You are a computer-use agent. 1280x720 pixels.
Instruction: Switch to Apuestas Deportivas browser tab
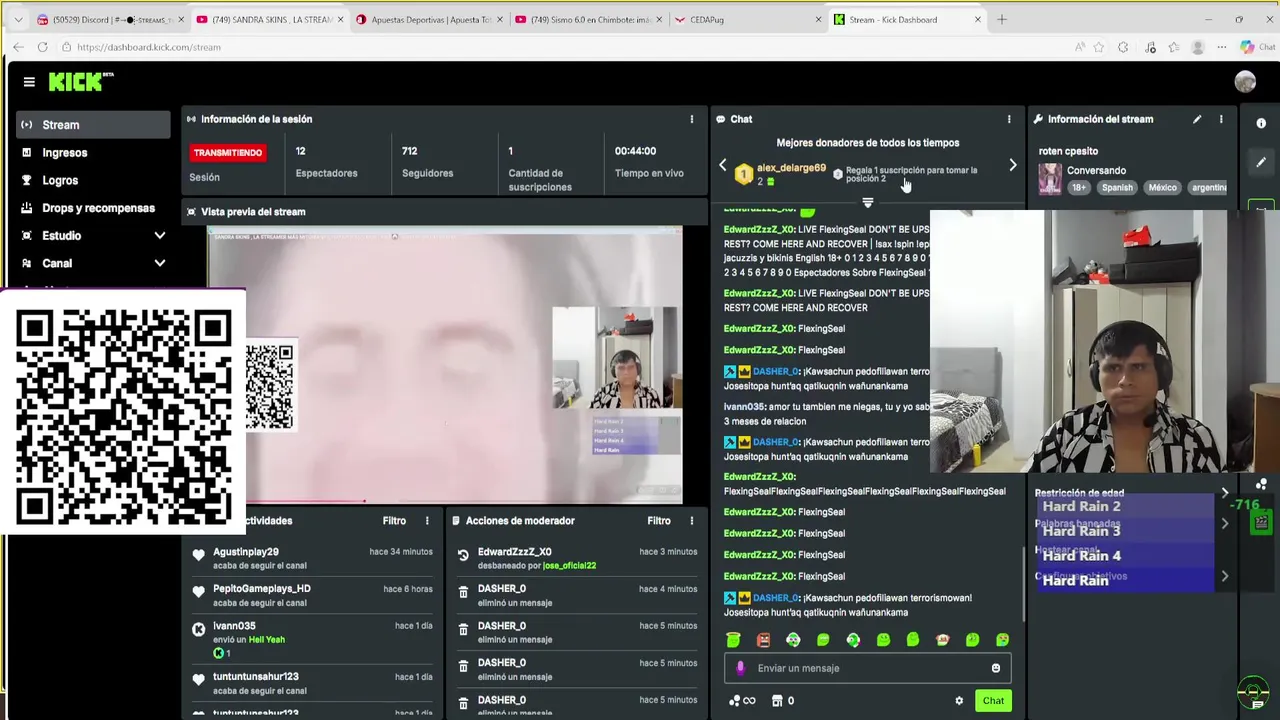pos(428,19)
